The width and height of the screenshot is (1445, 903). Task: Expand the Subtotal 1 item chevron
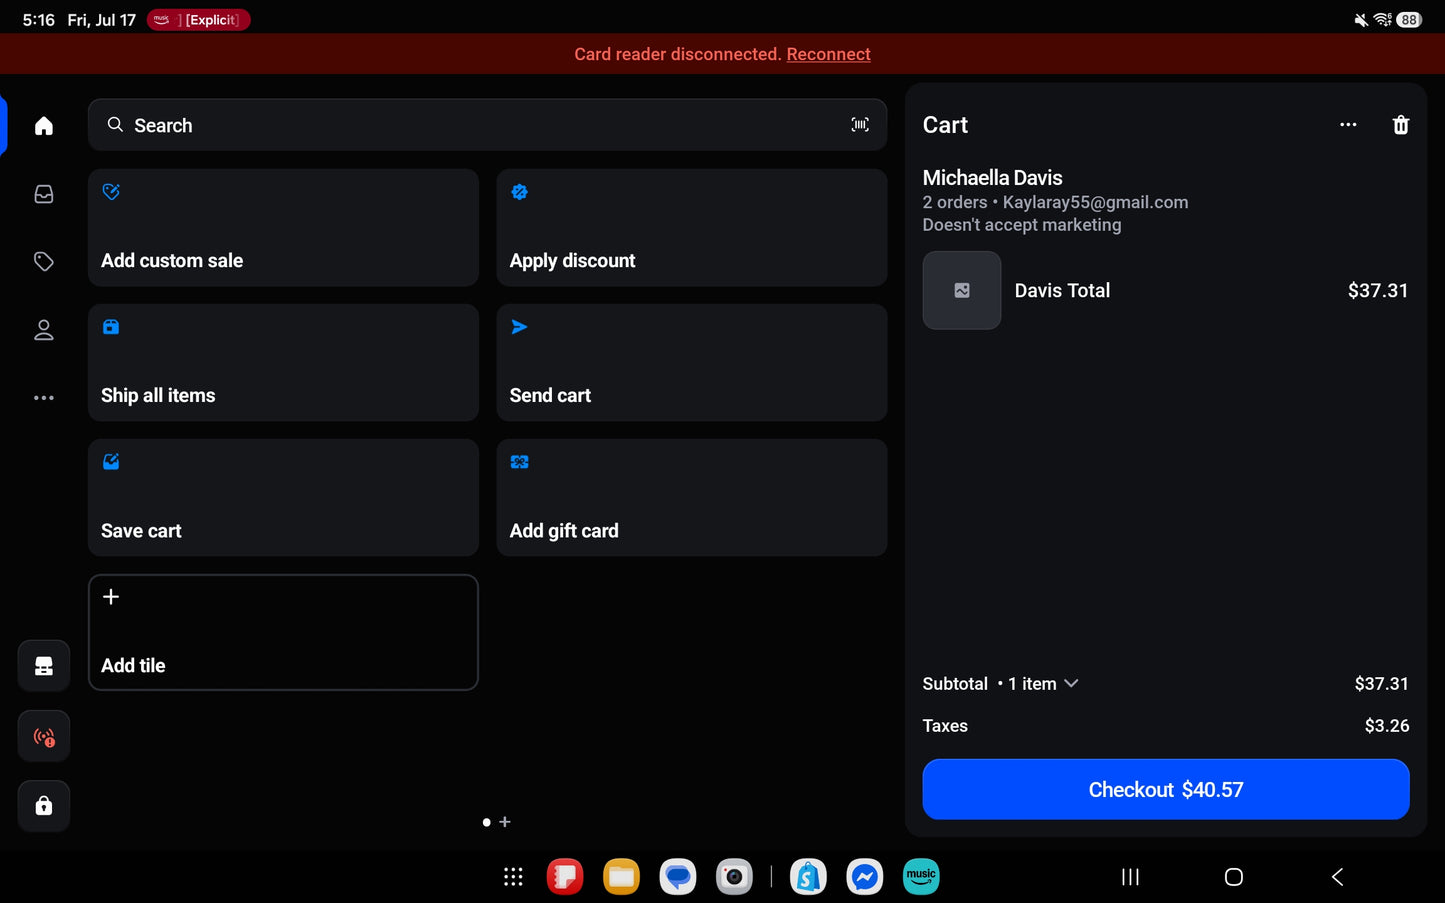click(x=1071, y=684)
